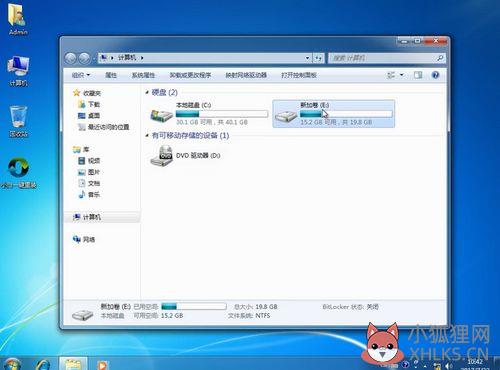Open 桌面 in the favorites list
This screenshot has height=370, width=500.
(89, 116)
